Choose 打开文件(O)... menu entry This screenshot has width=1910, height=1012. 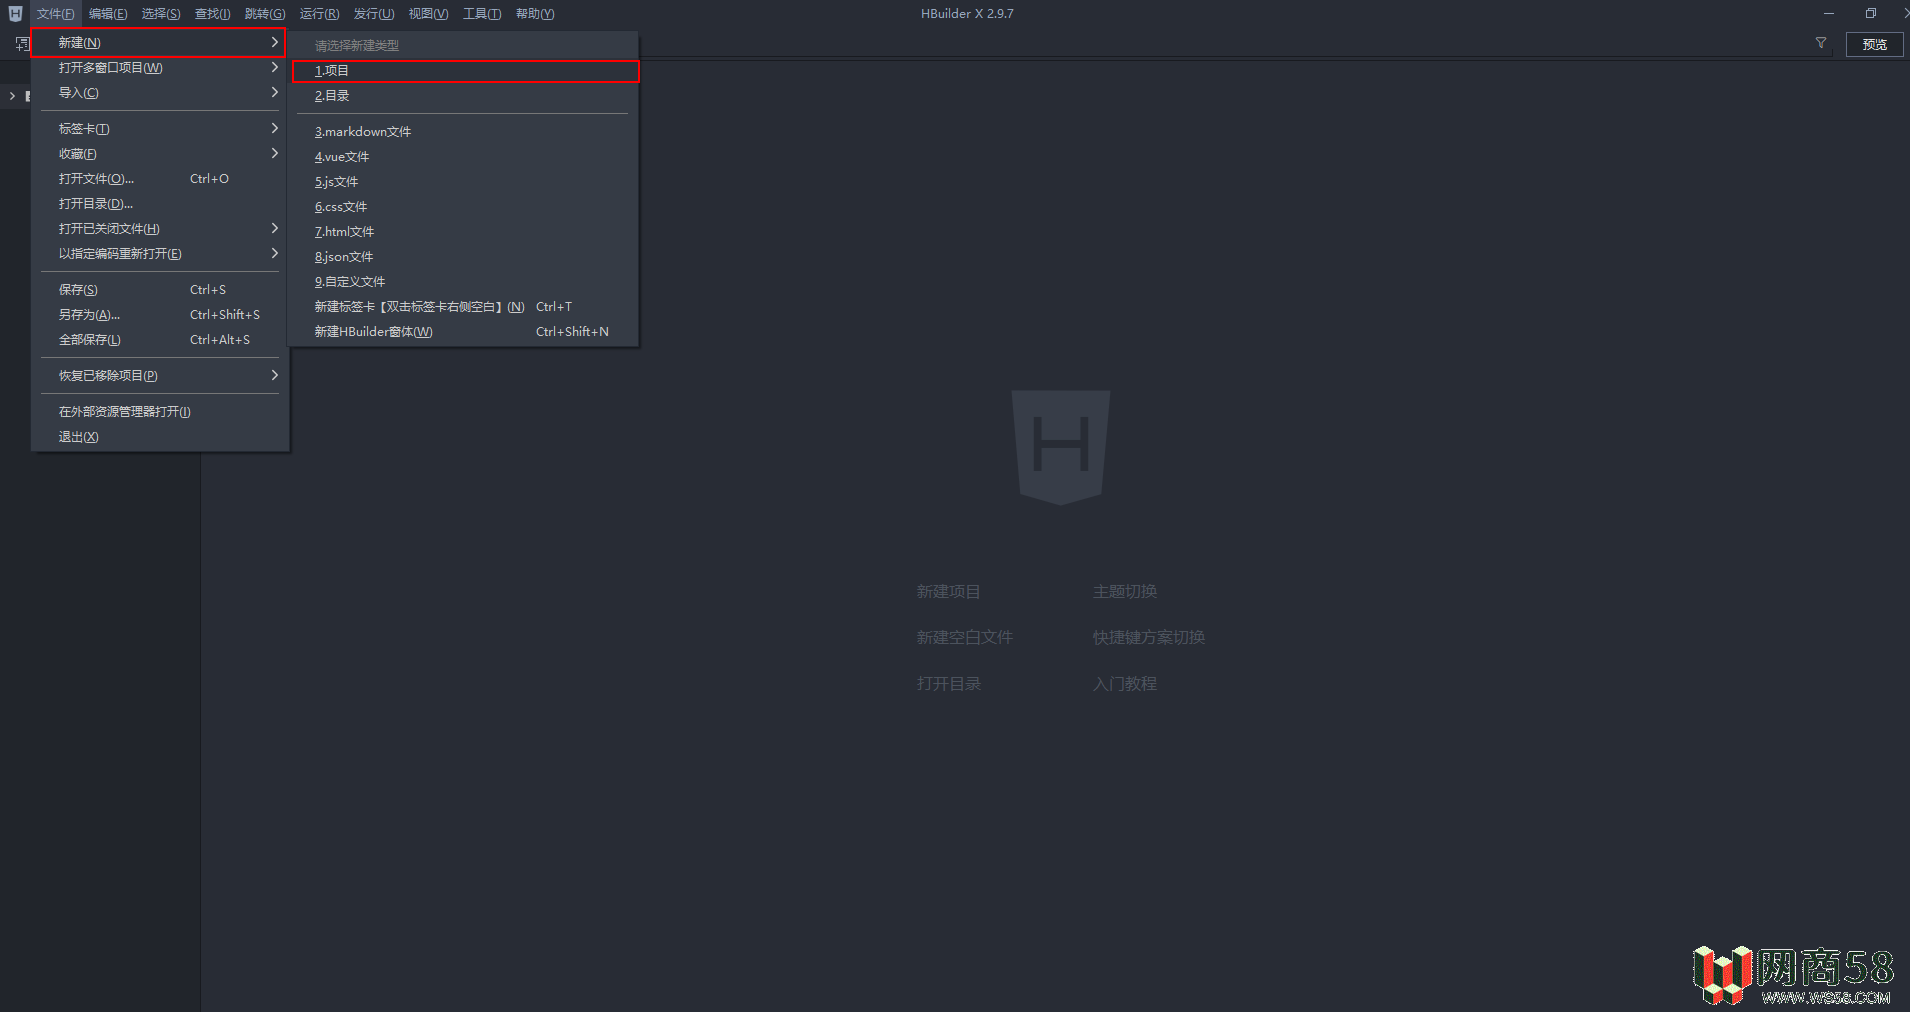pyautogui.click(x=160, y=179)
